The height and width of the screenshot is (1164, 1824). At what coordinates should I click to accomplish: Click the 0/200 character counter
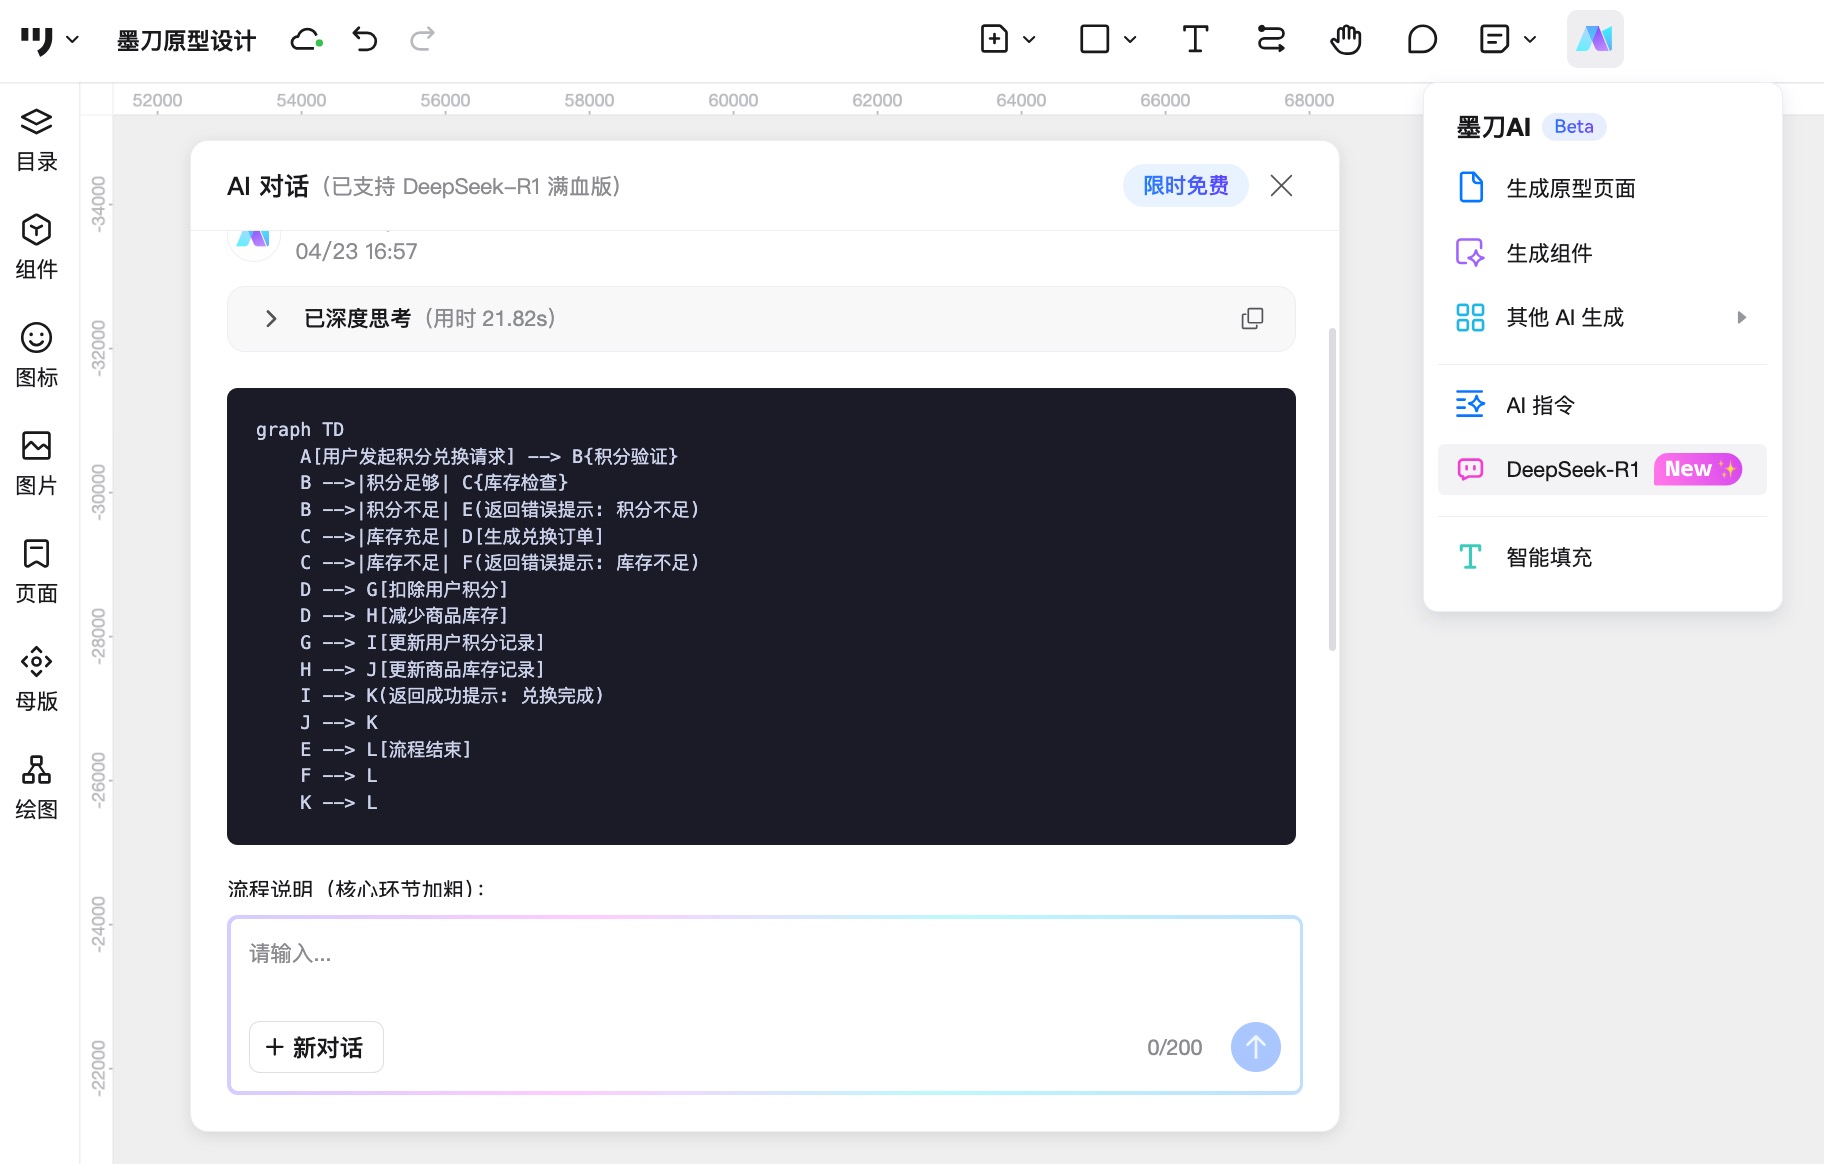1174,1047
